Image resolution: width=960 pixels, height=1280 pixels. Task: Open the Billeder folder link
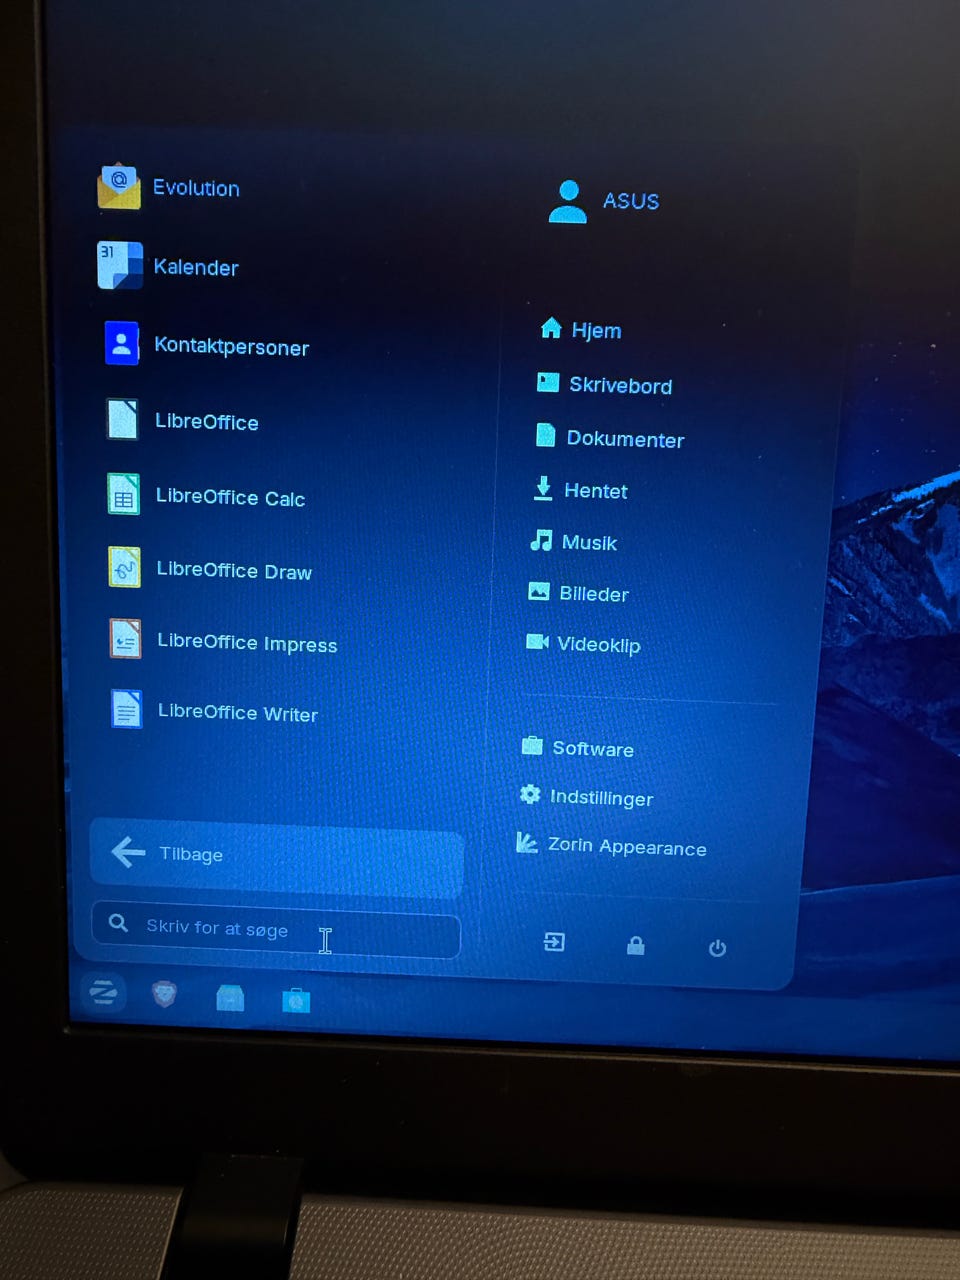click(594, 594)
